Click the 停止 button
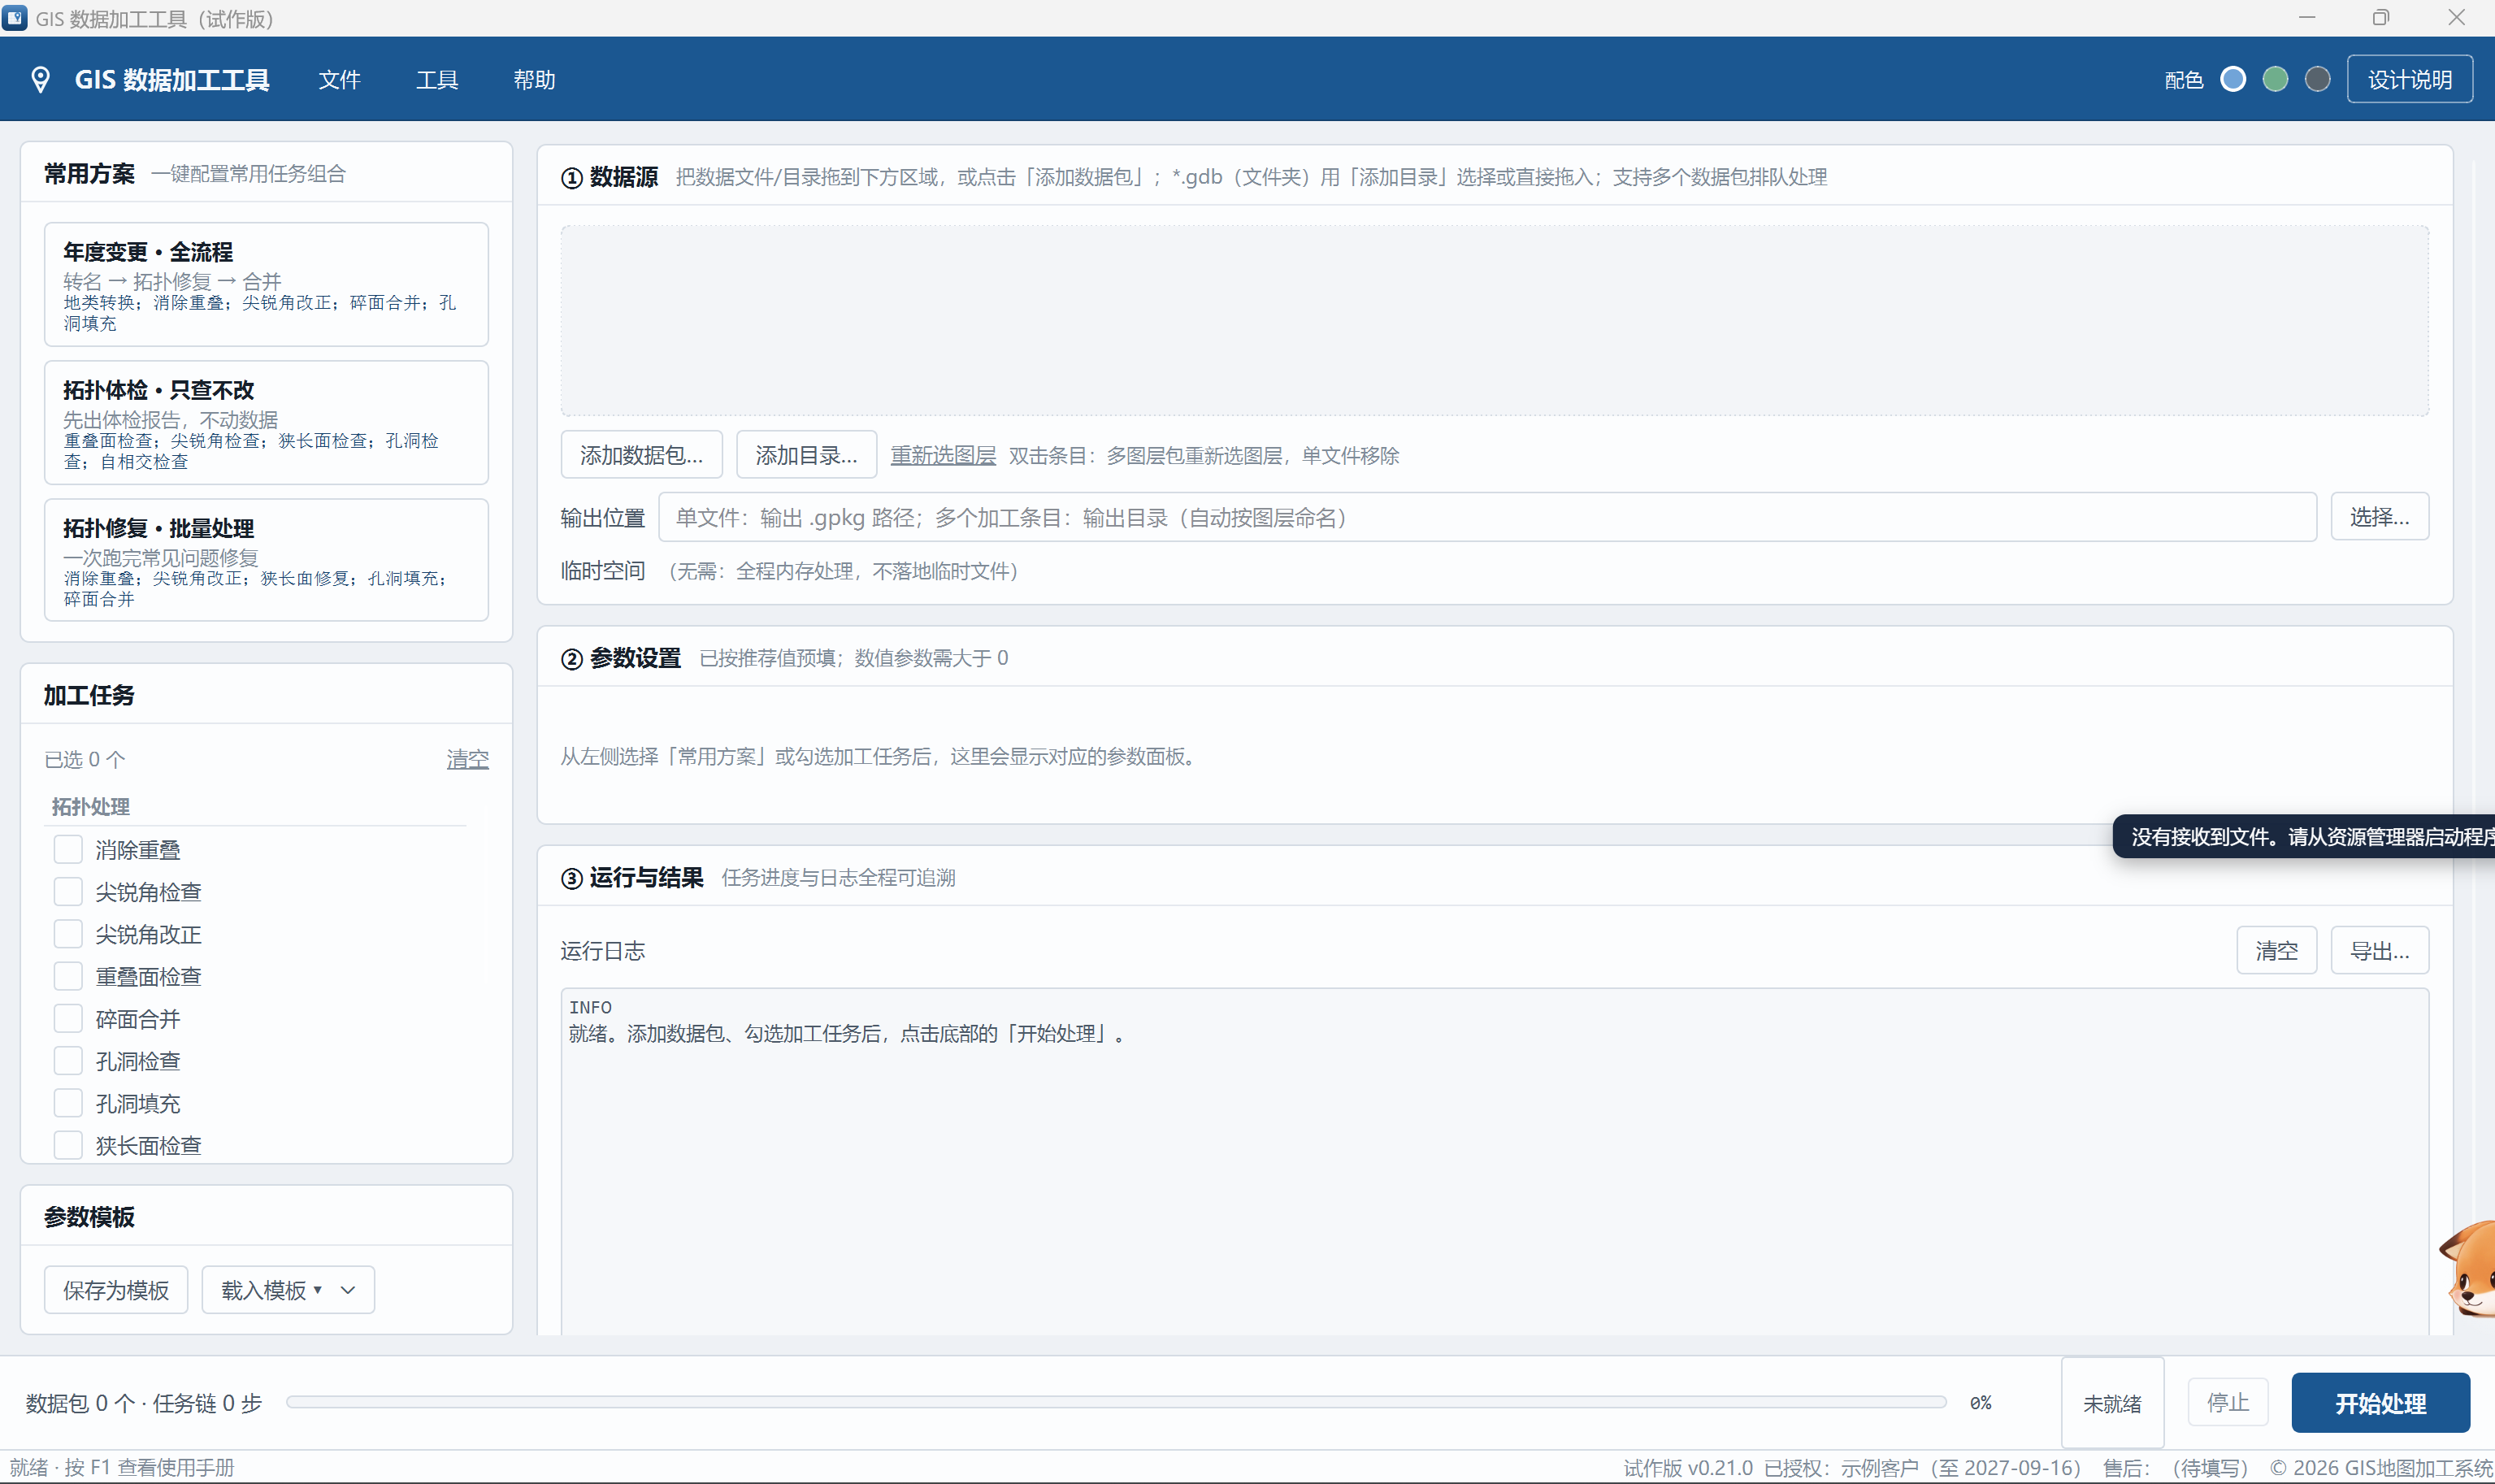2495x1484 pixels. pyautogui.click(x=2227, y=1403)
